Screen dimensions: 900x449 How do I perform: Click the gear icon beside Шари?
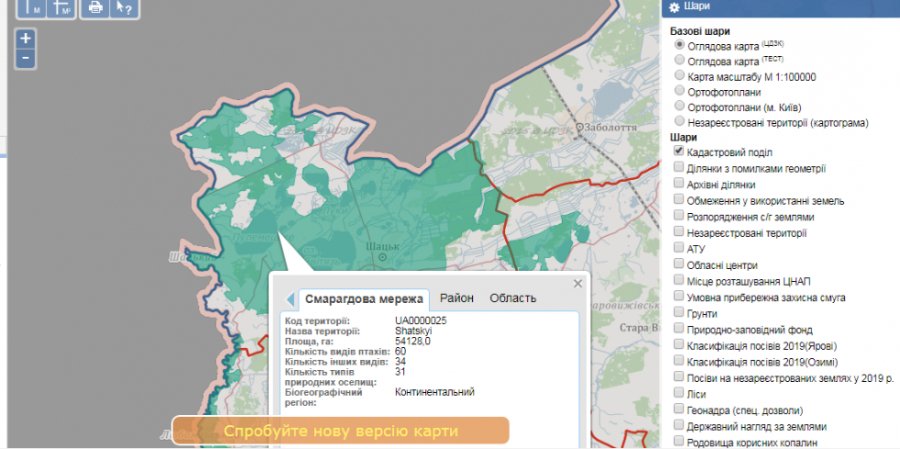[x=674, y=8]
